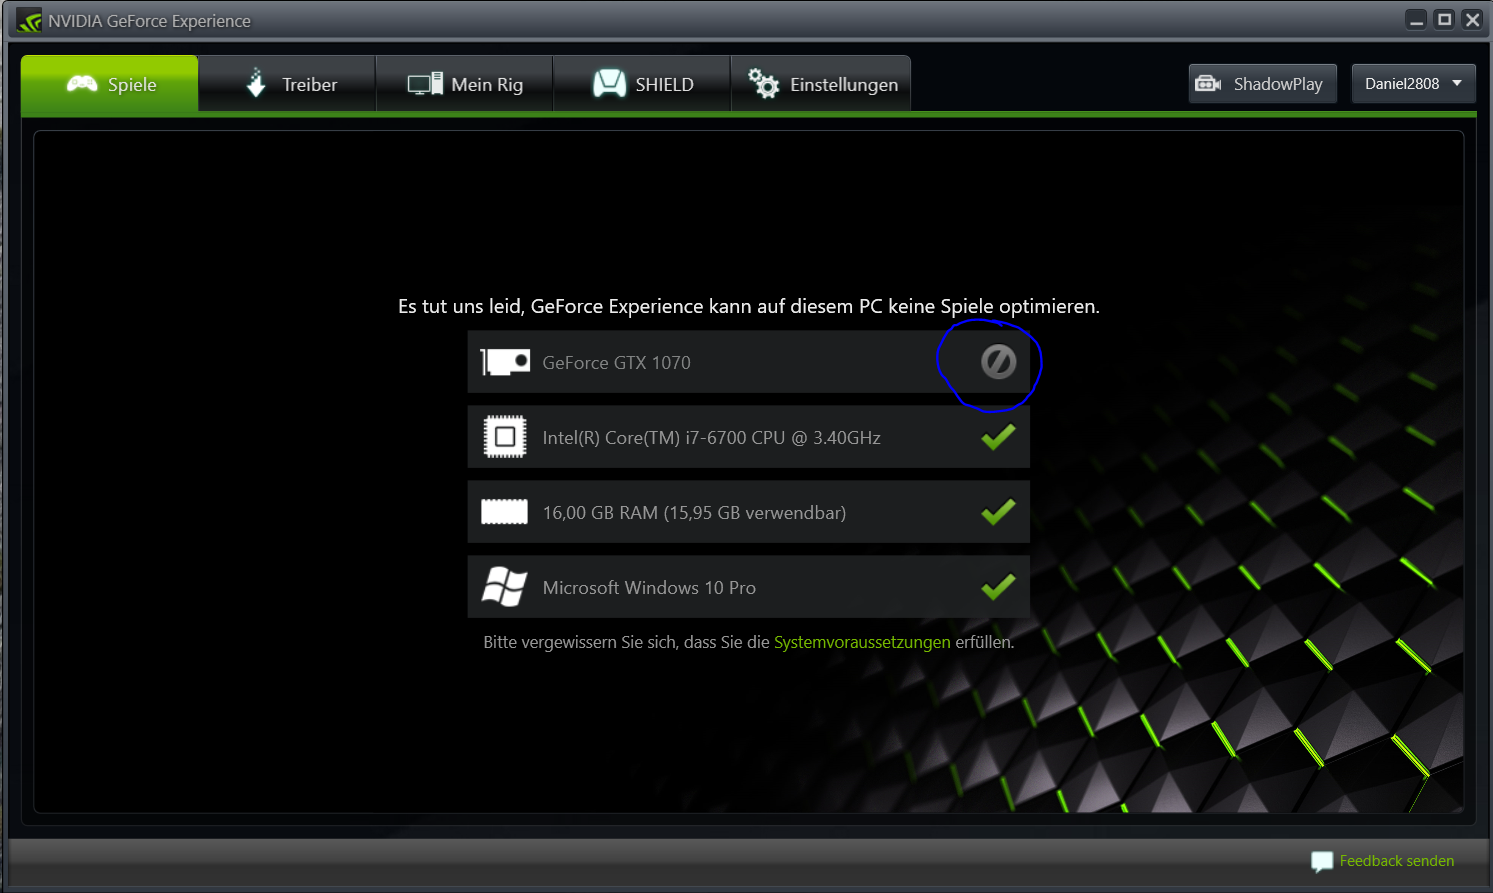Click the GTX 1070 unsupported status icon

998,362
